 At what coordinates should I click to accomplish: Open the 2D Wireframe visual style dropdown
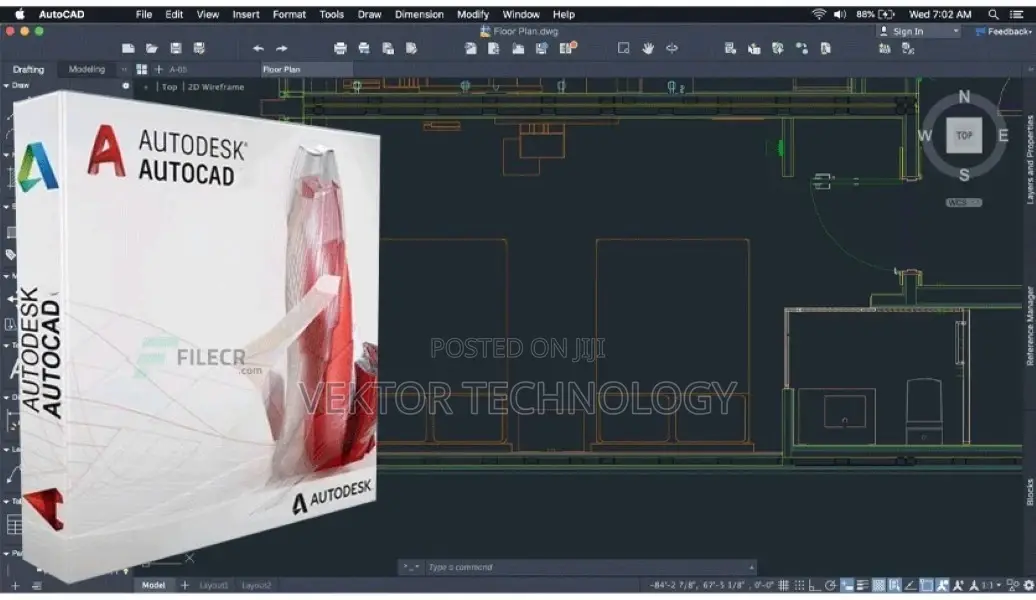(216, 87)
